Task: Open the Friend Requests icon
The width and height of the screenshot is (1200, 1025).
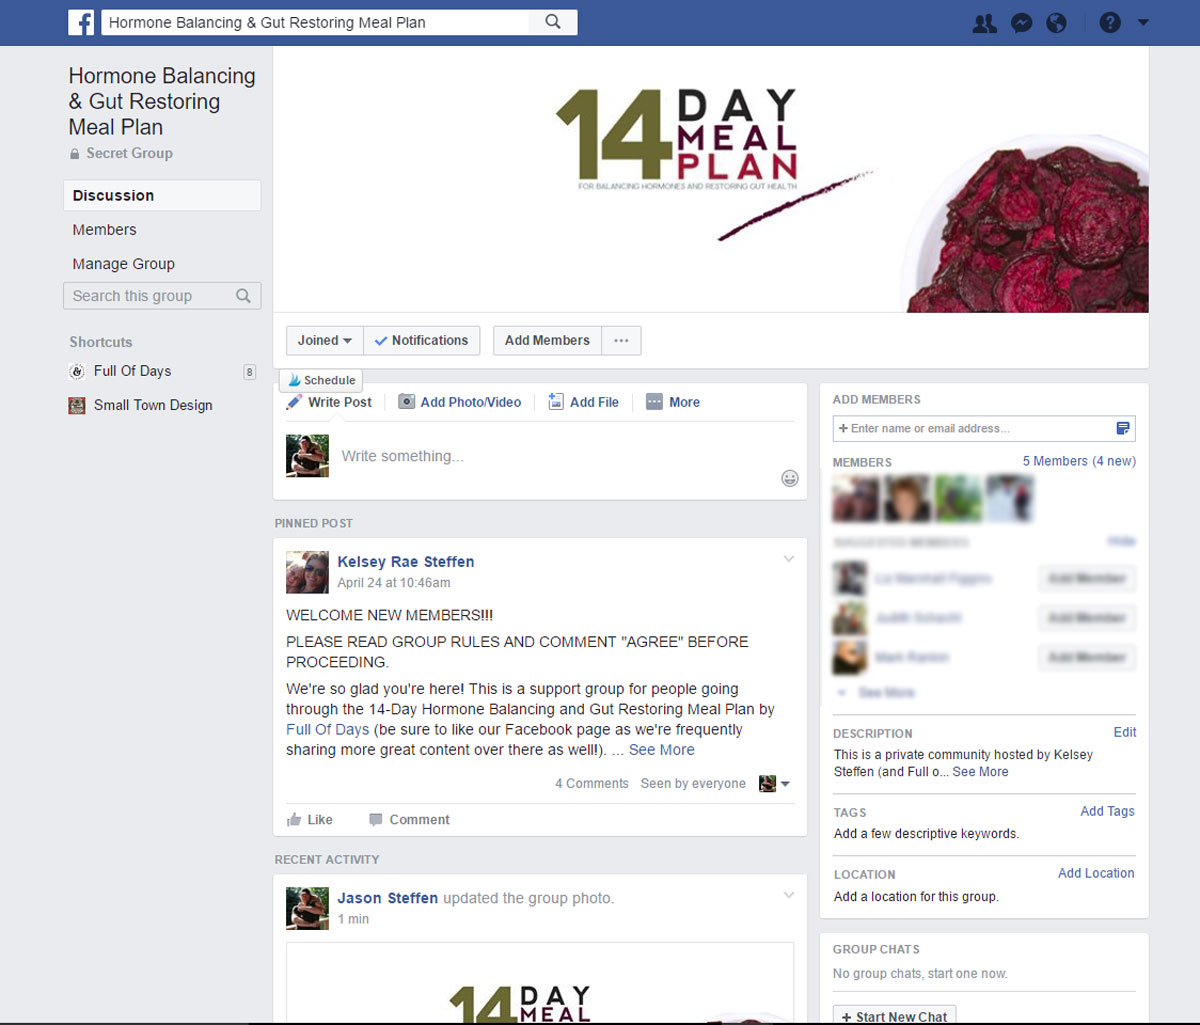Action: [985, 23]
